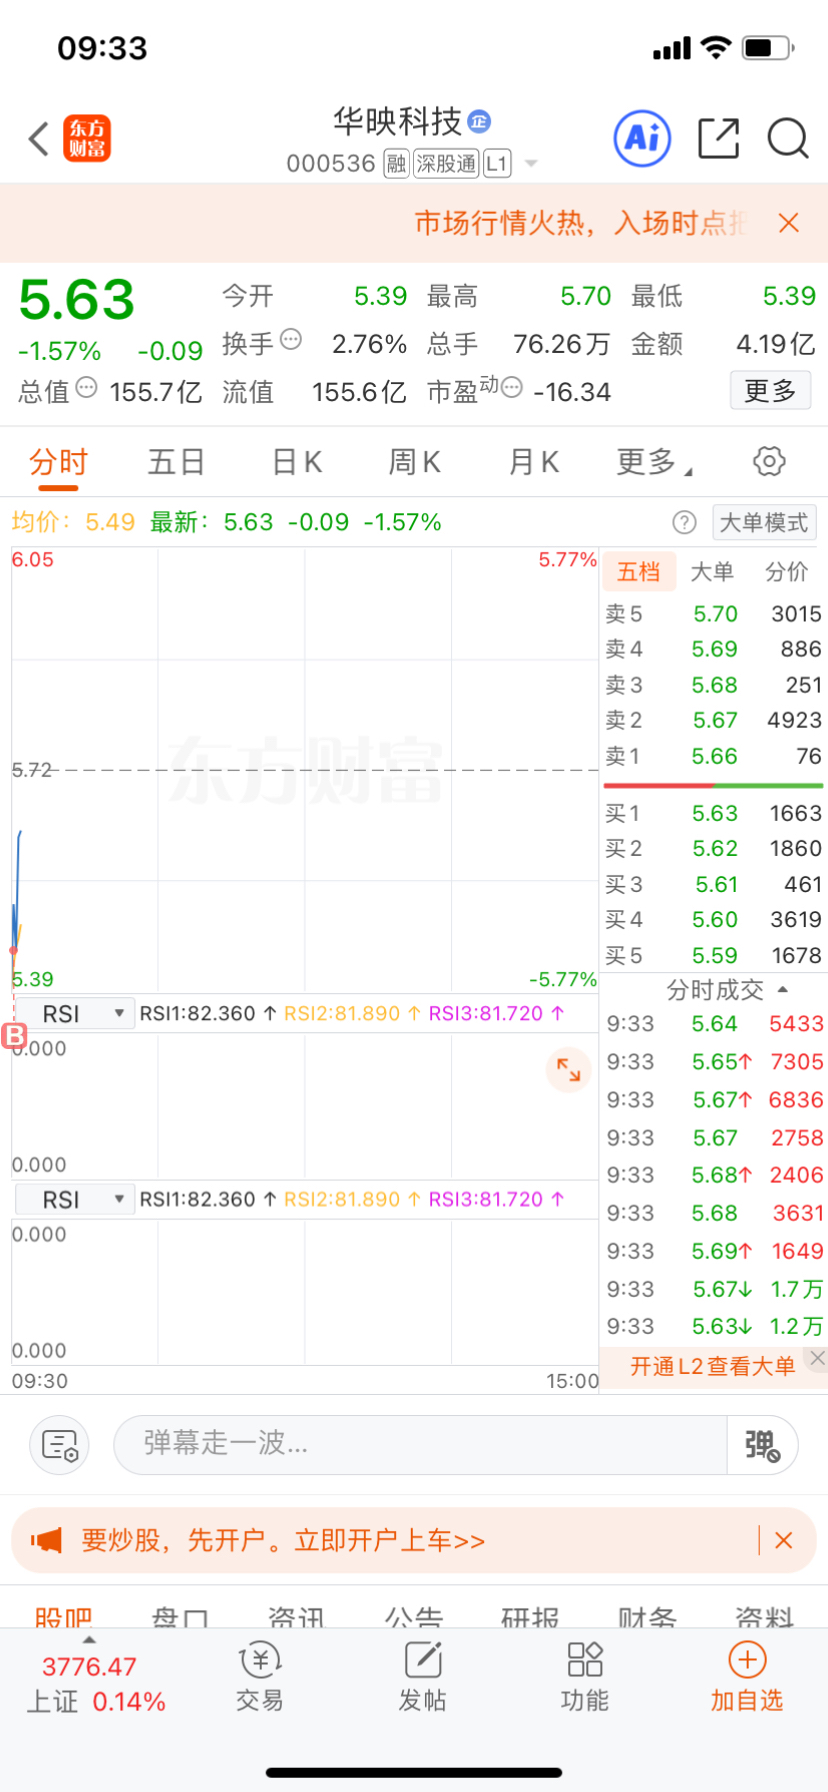This screenshot has height=1792, width=828.
Task: Tap 立即开户上车 link
Action: coord(389,1540)
